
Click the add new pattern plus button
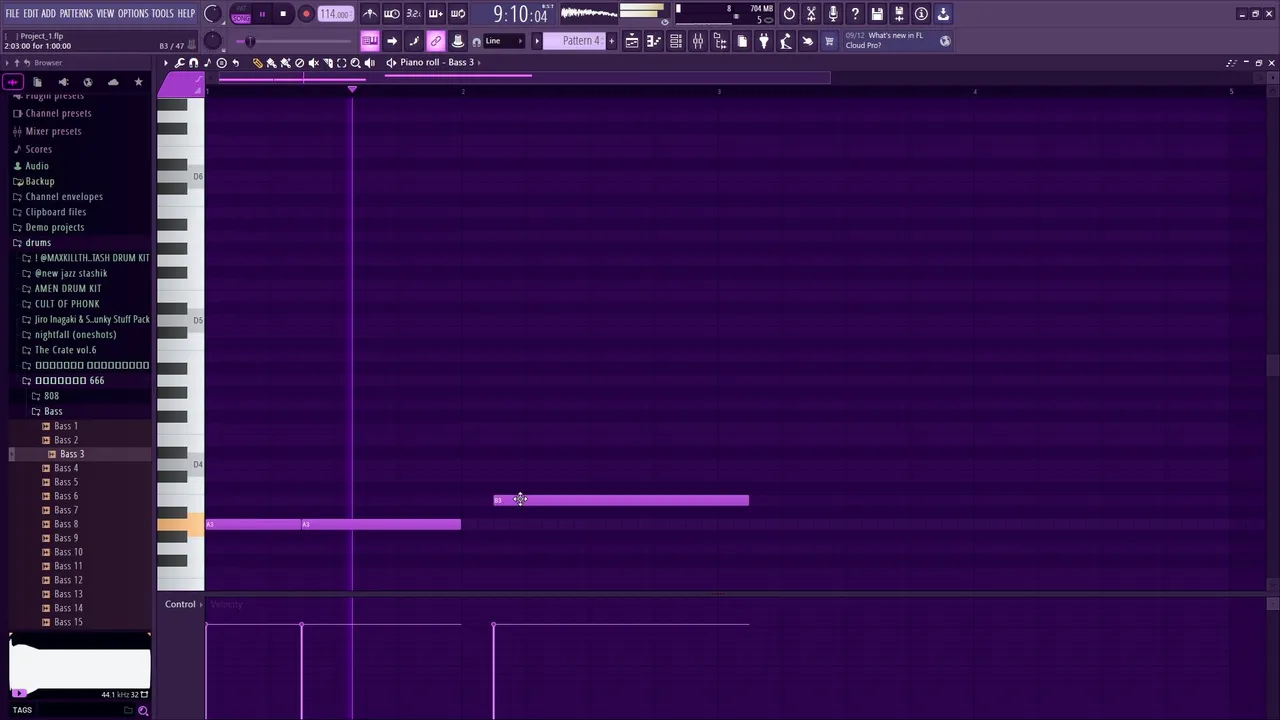coord(612,41)
